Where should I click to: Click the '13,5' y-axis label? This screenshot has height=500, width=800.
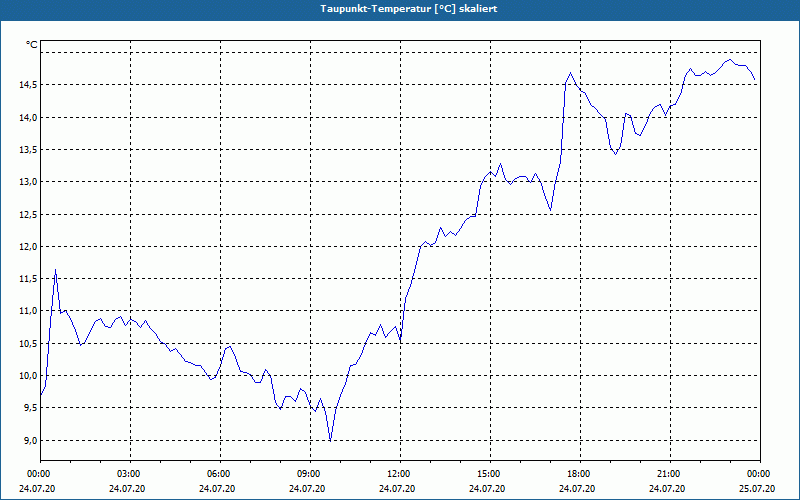pyautogui.click(x=28, y=149)
